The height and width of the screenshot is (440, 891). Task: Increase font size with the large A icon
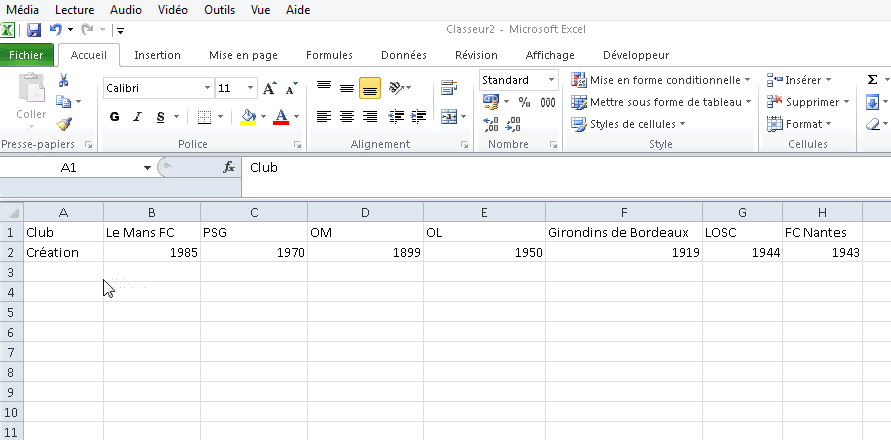point(269,88)
